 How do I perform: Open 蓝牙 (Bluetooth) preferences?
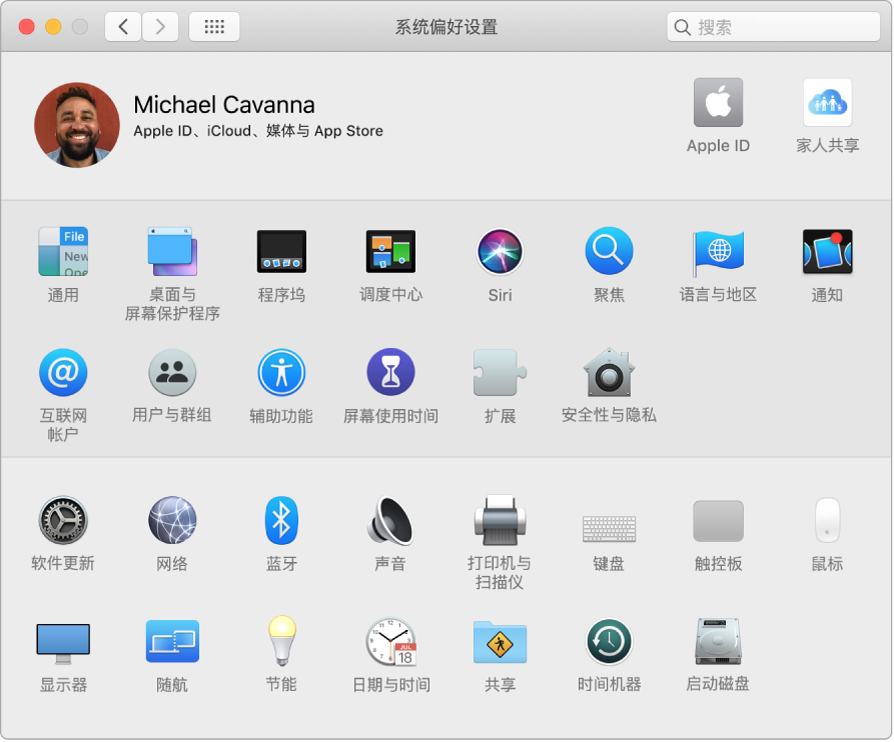pyautogui.click(x=281, y=521)
